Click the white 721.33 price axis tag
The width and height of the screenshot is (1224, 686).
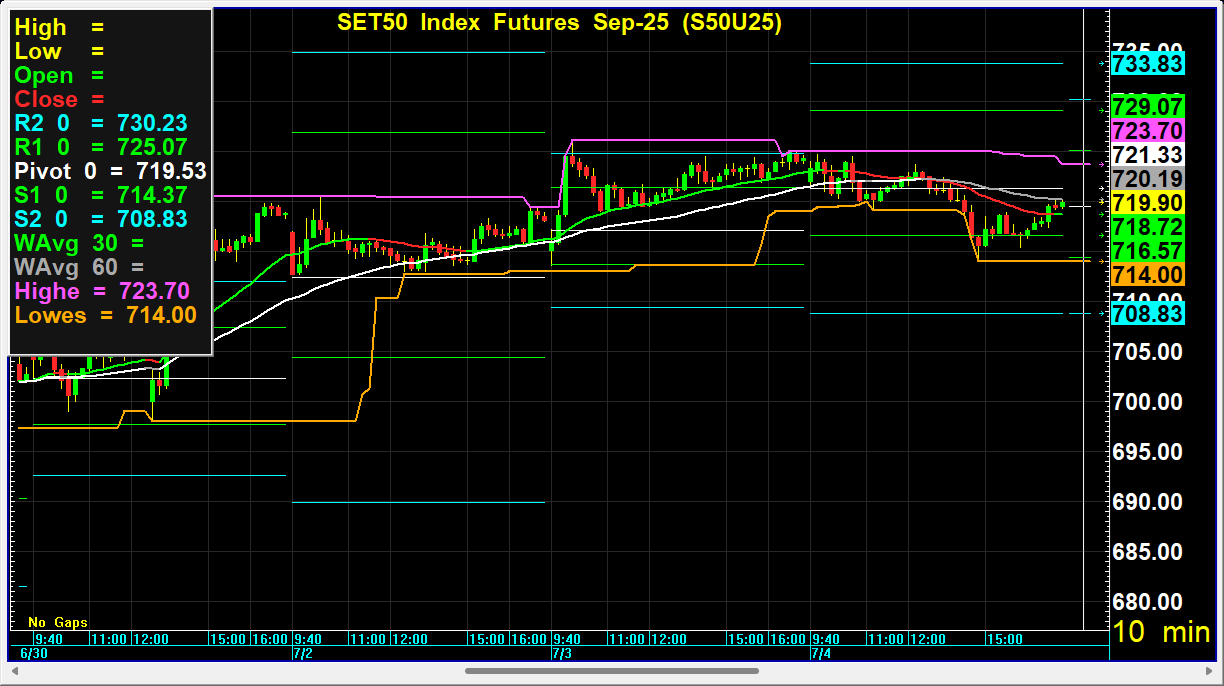point(1148,155)
